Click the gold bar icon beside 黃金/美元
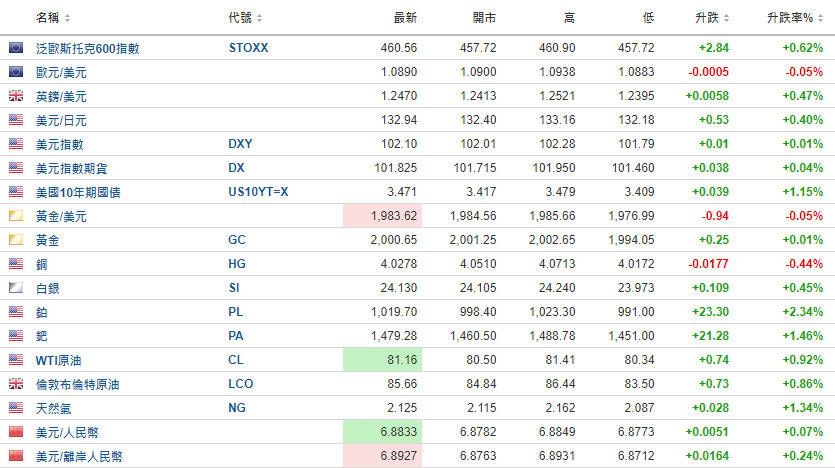 tap(16, 216)
